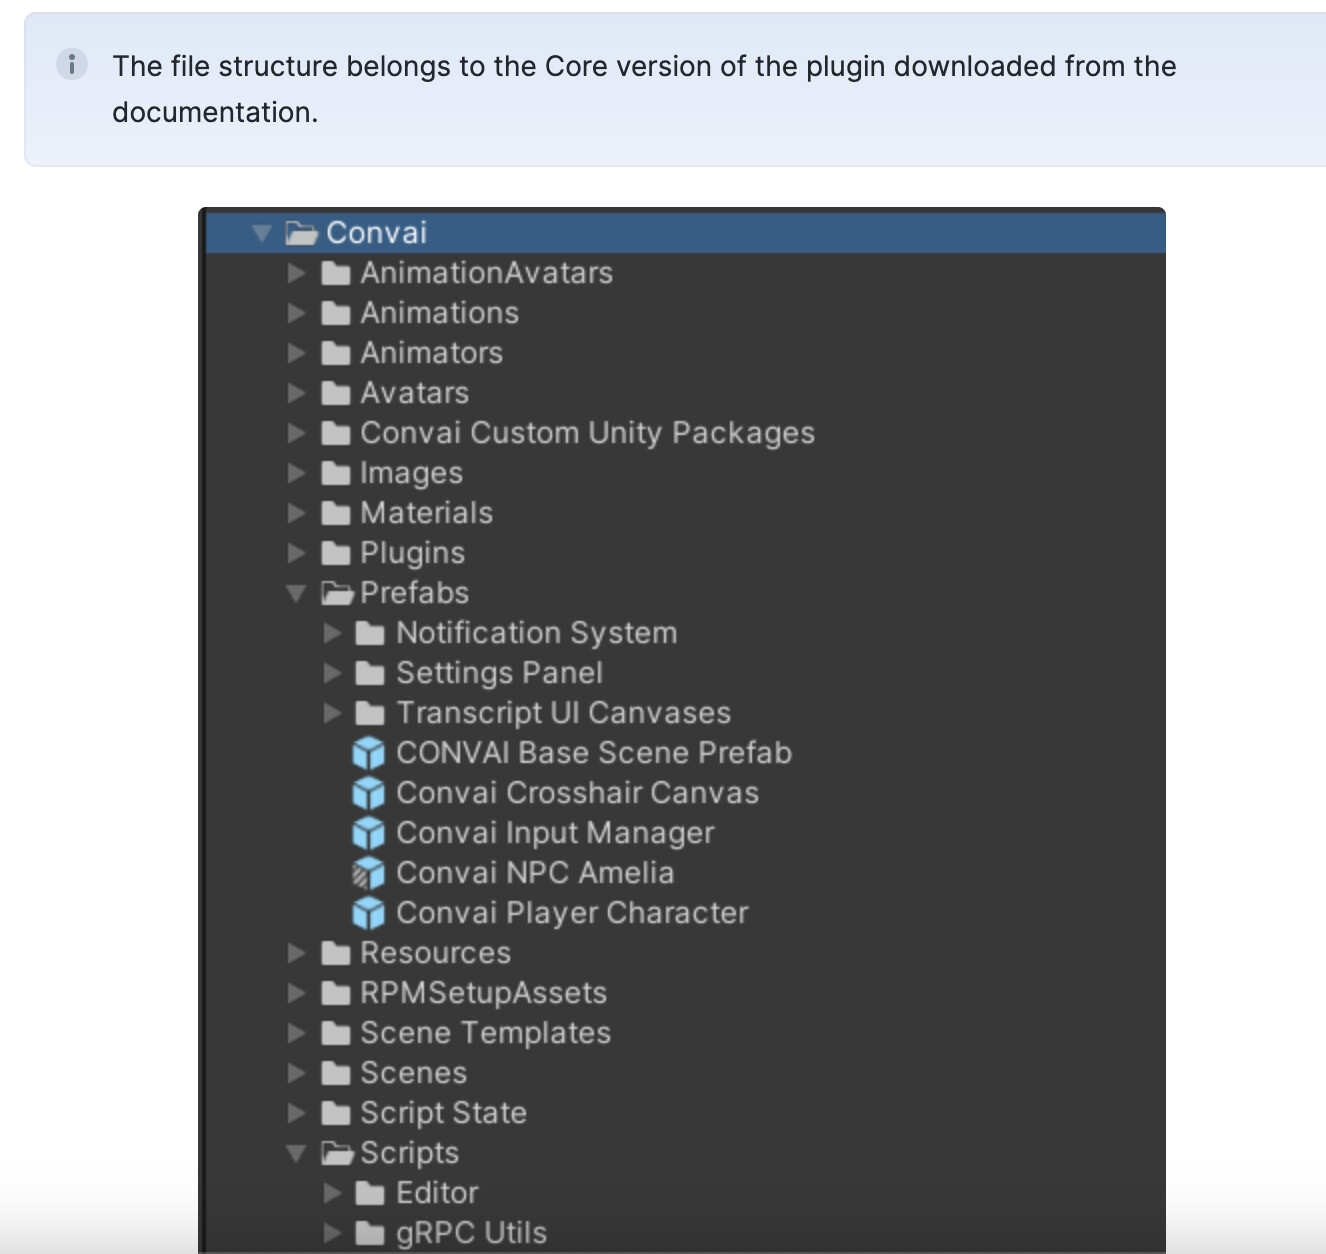
Task: Expand the Plugins folder arrow
Action: 296,553
